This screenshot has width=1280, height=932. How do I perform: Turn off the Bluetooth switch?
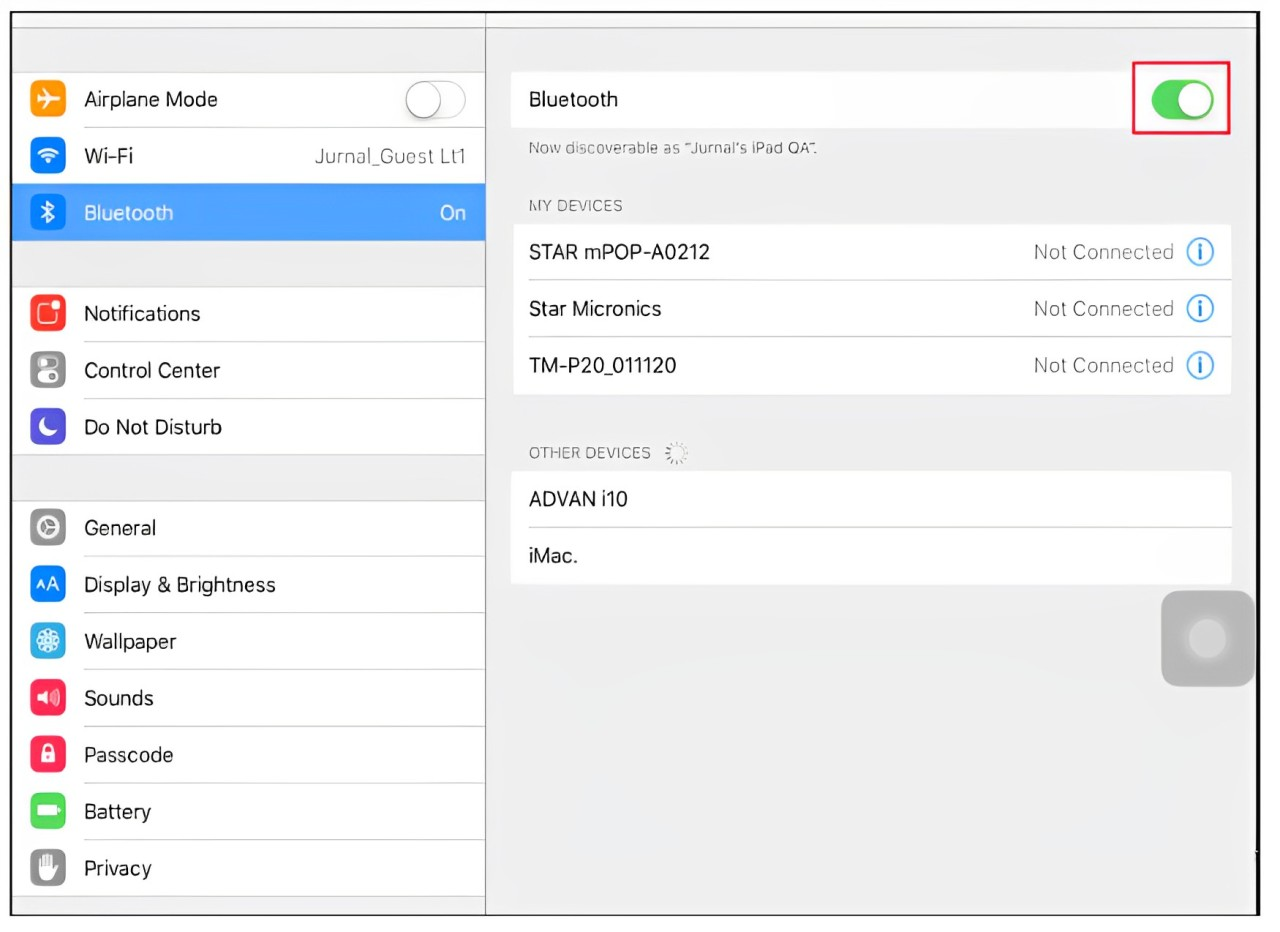click(x=1182, y=99)
